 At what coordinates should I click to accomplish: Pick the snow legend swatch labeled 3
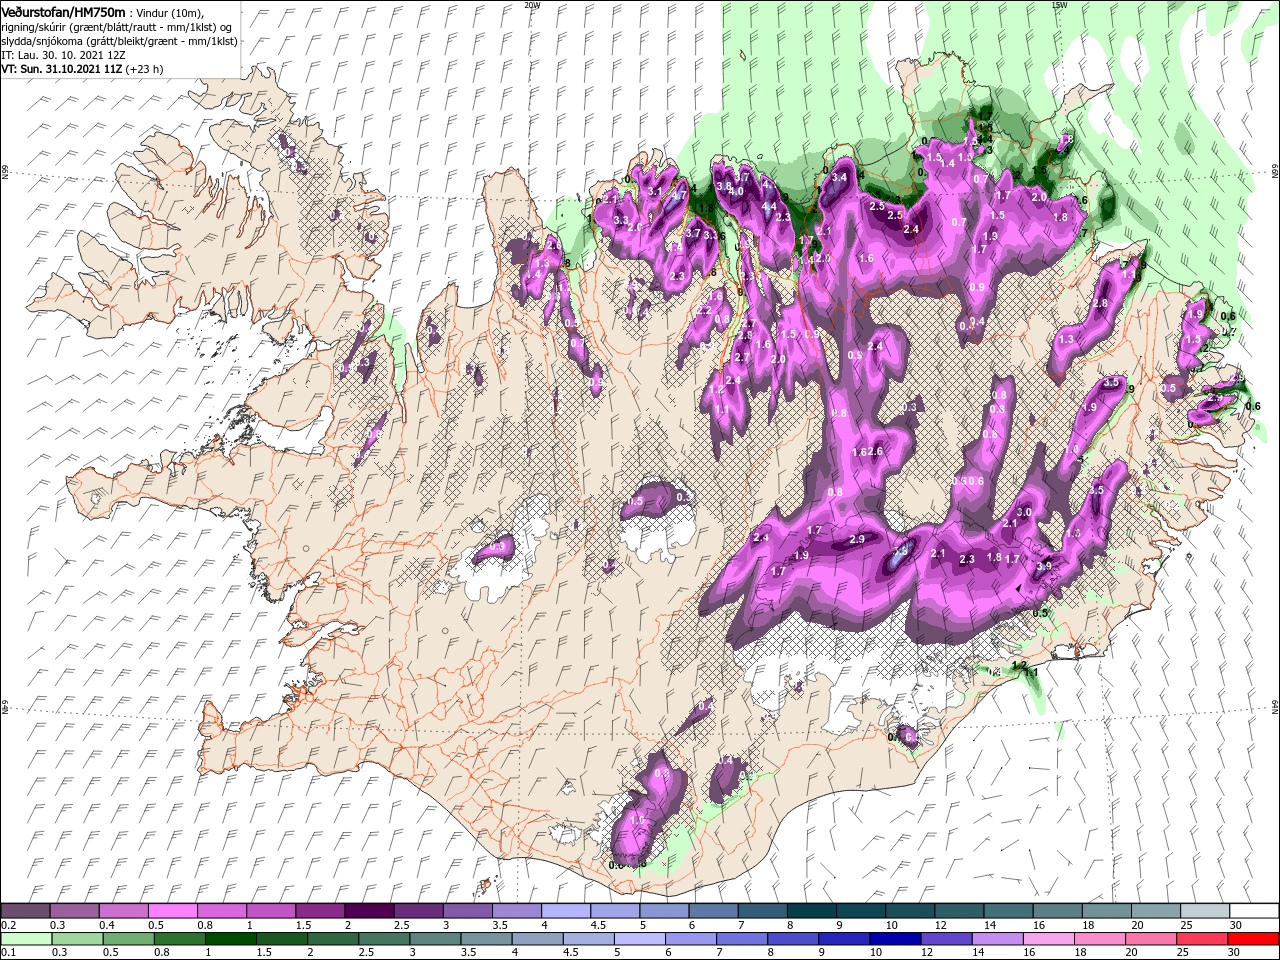(466, 911)
